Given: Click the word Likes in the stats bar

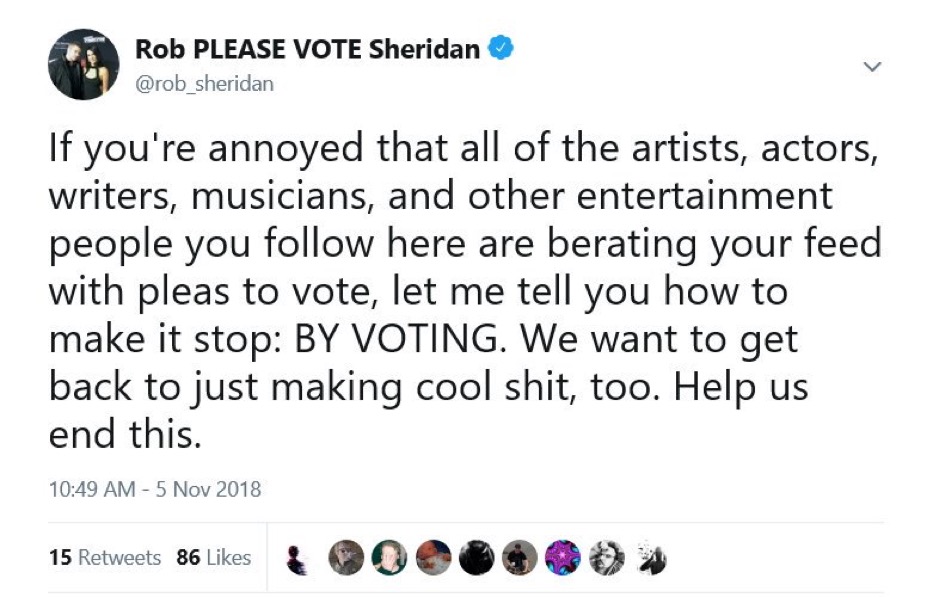Looking at the screenshot, I should (x=229, y=558).
